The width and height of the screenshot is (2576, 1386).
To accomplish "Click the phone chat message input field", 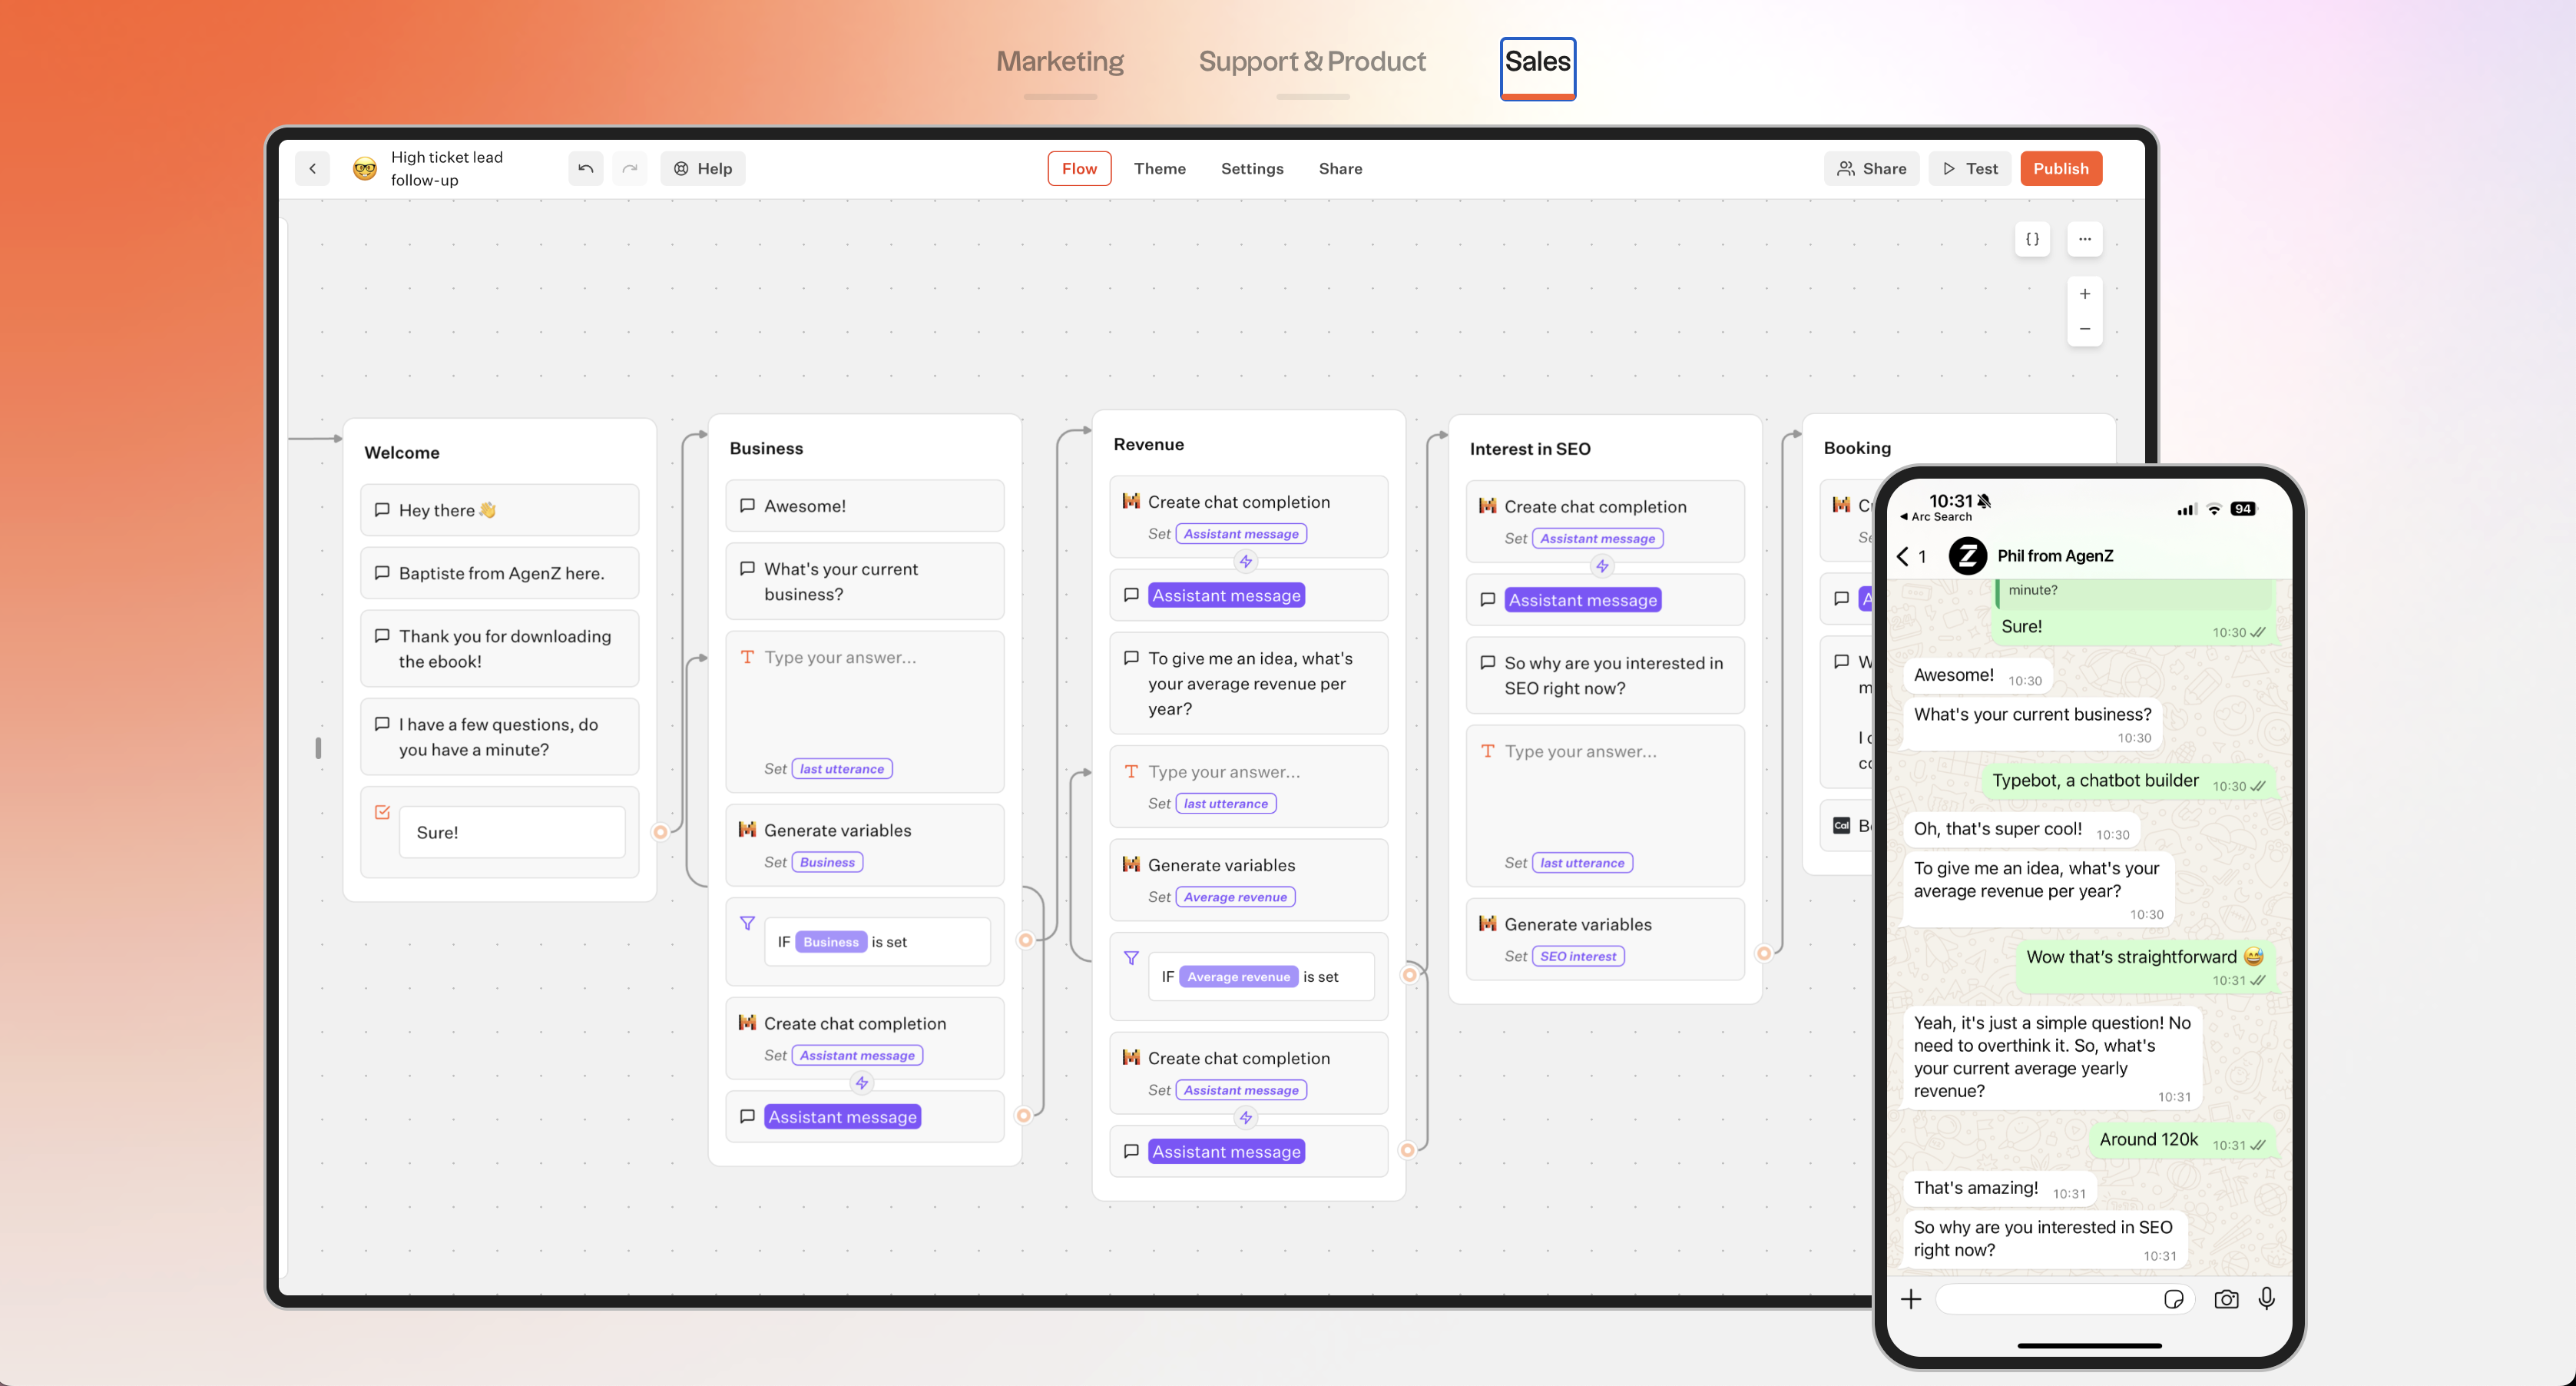I will click(x=2045, y=1299).
